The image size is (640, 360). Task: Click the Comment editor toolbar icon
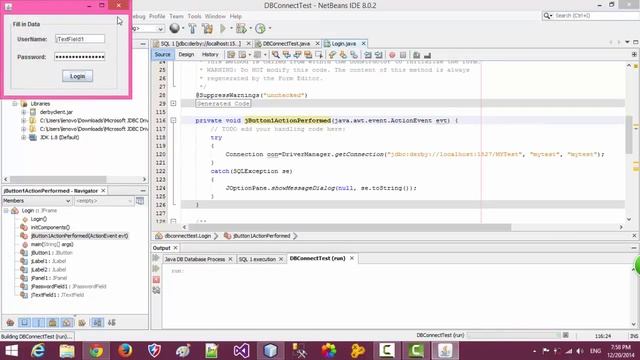tap(416, 55)
